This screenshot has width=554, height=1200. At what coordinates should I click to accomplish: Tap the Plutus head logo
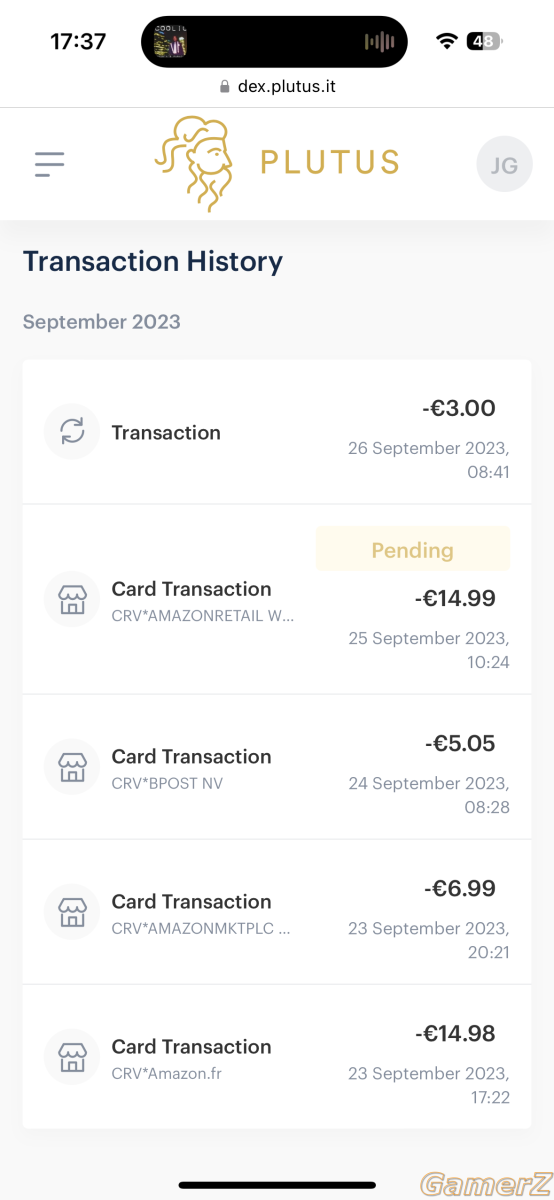tap(195, 164)
